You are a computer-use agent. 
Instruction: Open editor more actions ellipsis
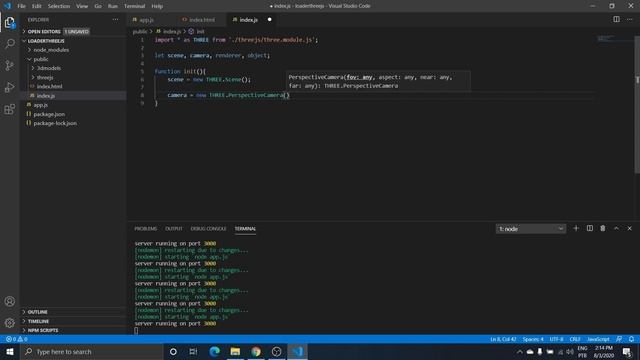pyautogui.click(x=630, y=19)
